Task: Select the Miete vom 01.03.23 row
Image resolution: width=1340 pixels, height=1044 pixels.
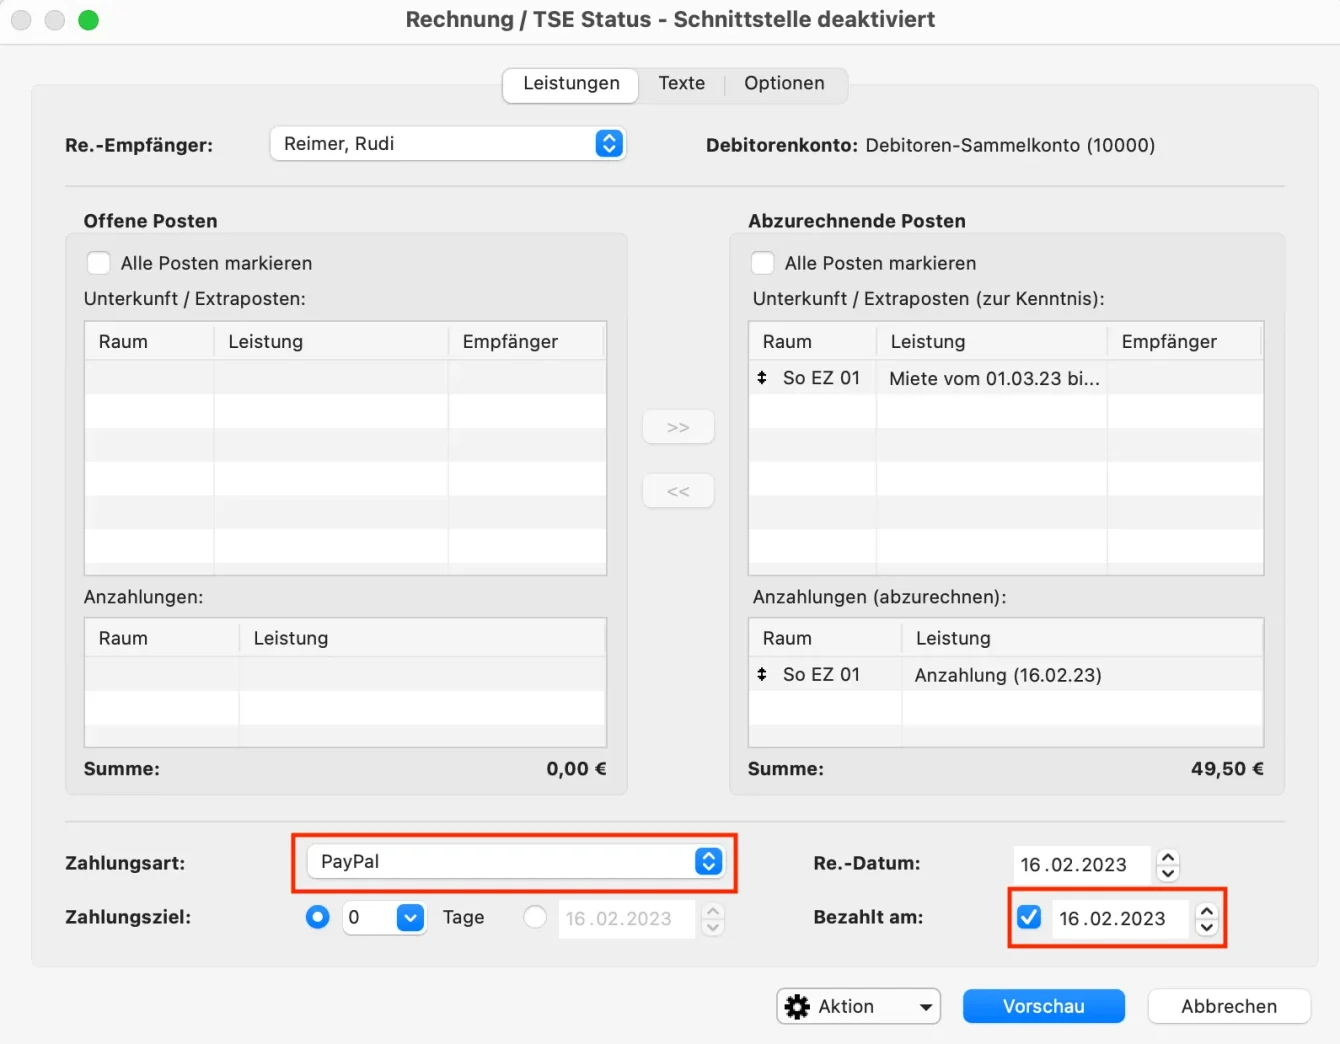Action: pyautogui.click(x=1006, y=378)
